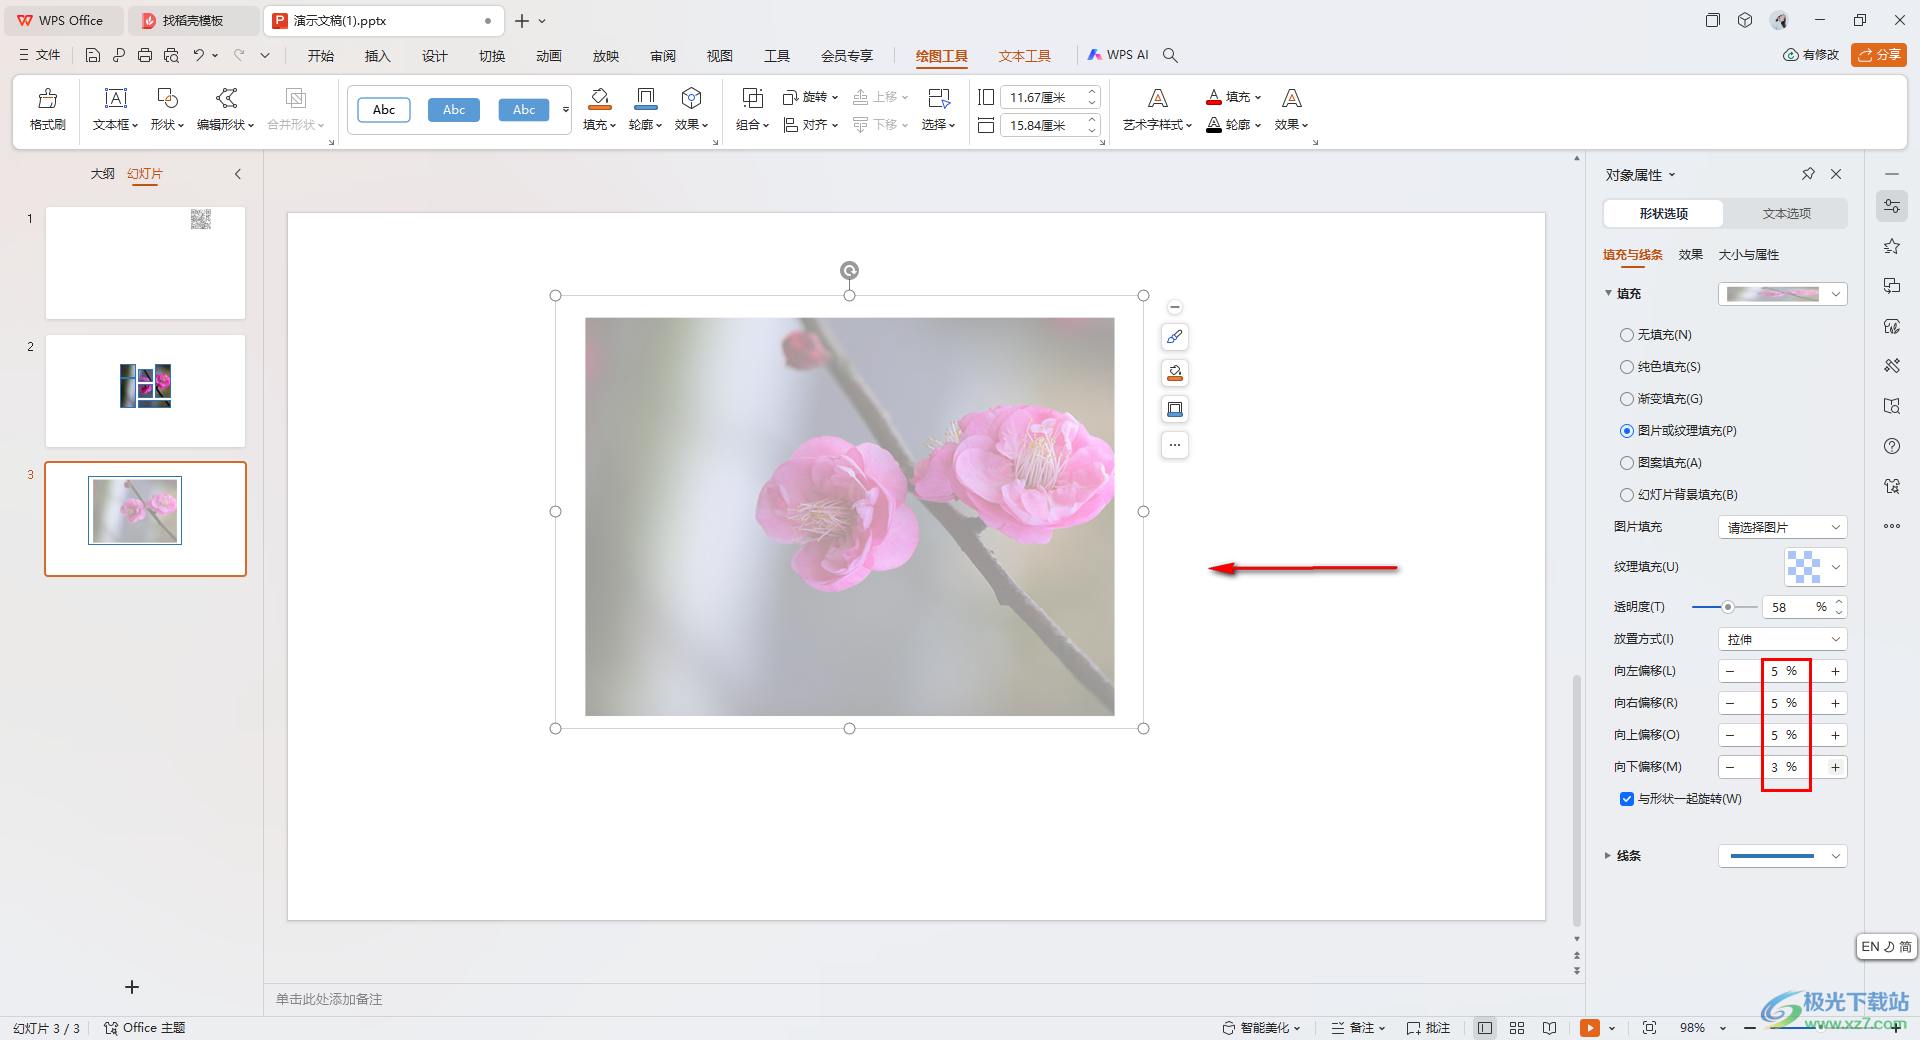Open the picture fill (请选择图片) dropdown
Viewport: 1920px width, 1040px height.
pos(1782,527)
